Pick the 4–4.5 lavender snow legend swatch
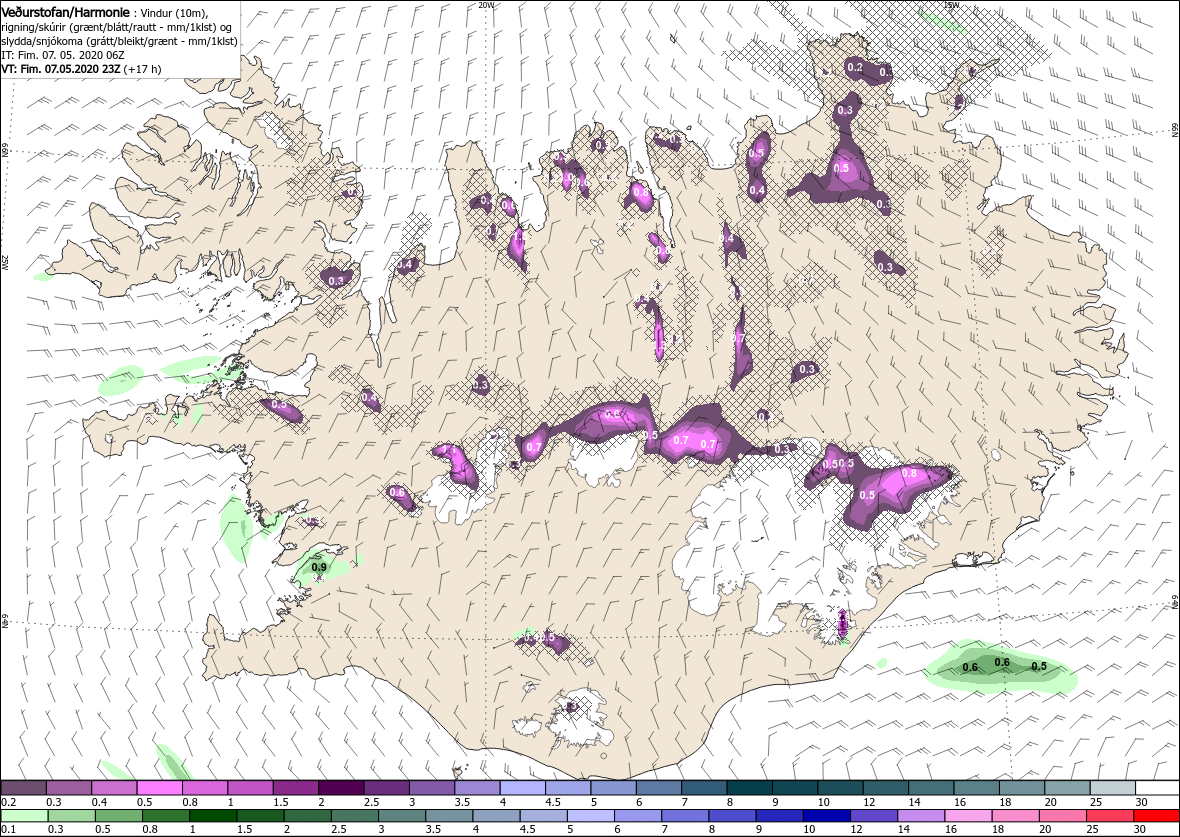Image resolution: width=1180 pixels, height=837 pixels. click(522, 788)
